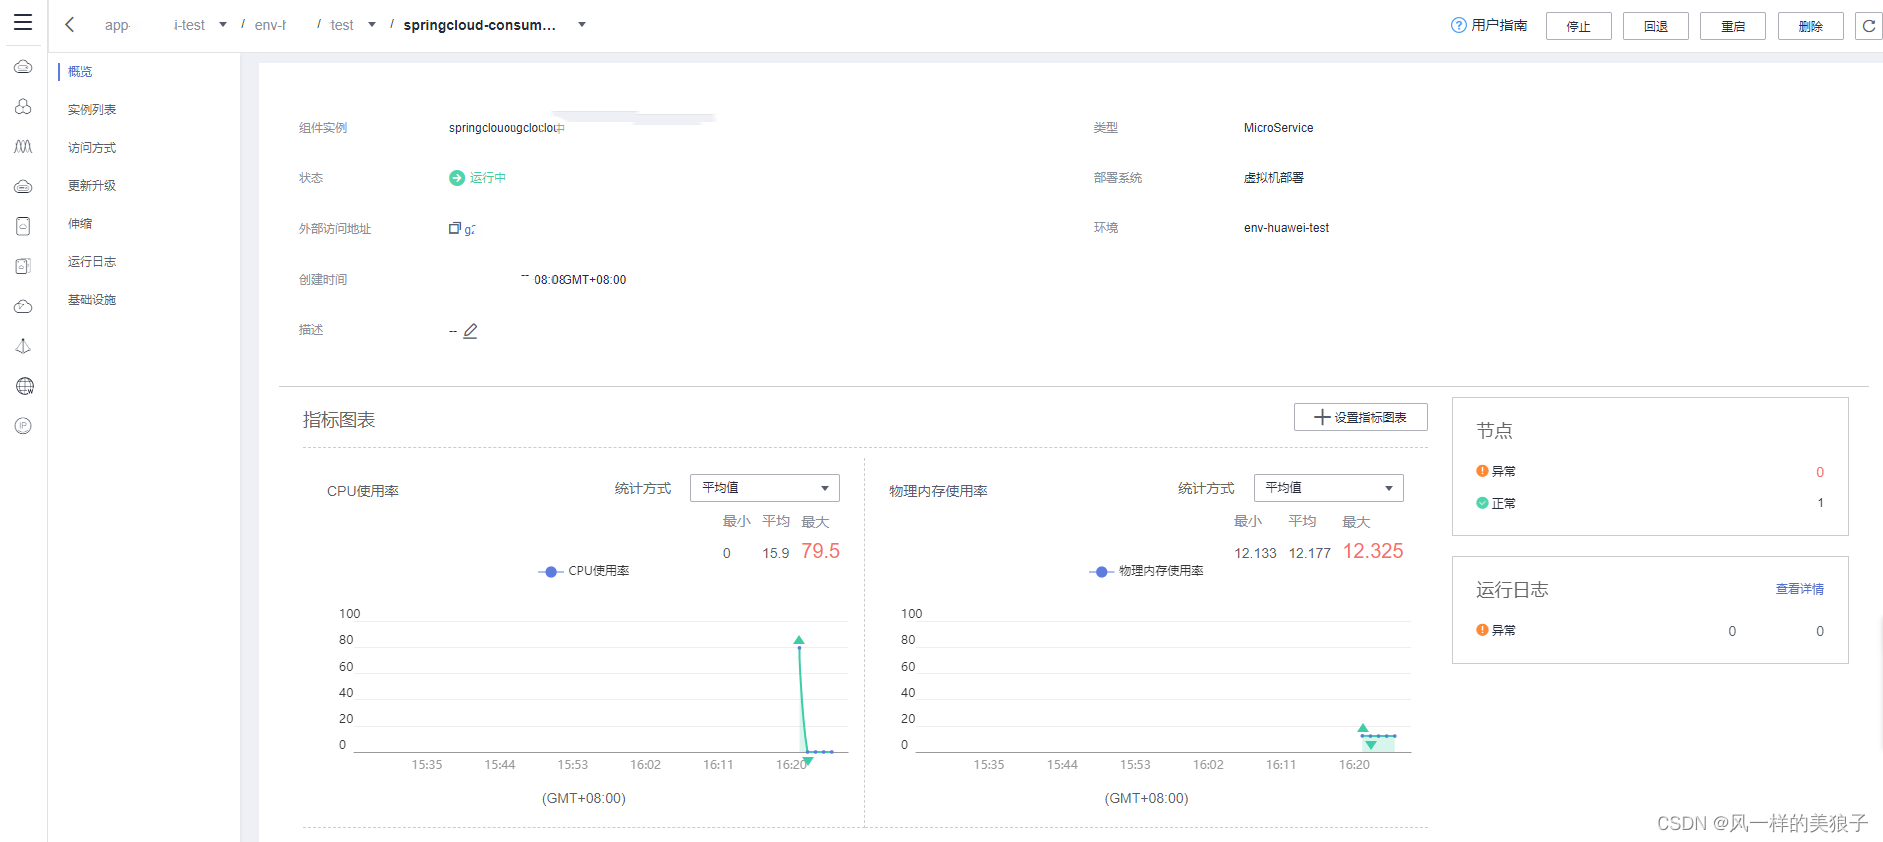This screenshot has height=842, width=1883.
Task: Go back with the left arrow icon
Action: (x=69, y=24)
